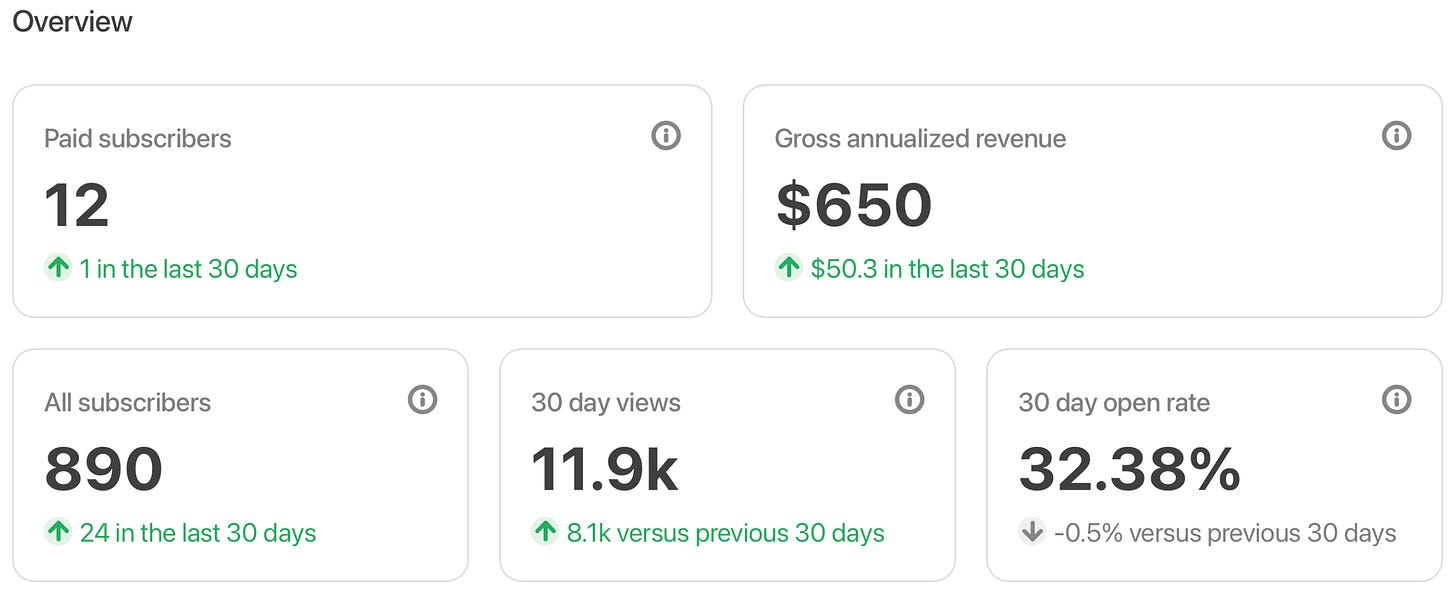The height and width of the screenshot is (595, 1456).
Task: Click '24 in the last 30 days' text
Action: pos(198,533)
